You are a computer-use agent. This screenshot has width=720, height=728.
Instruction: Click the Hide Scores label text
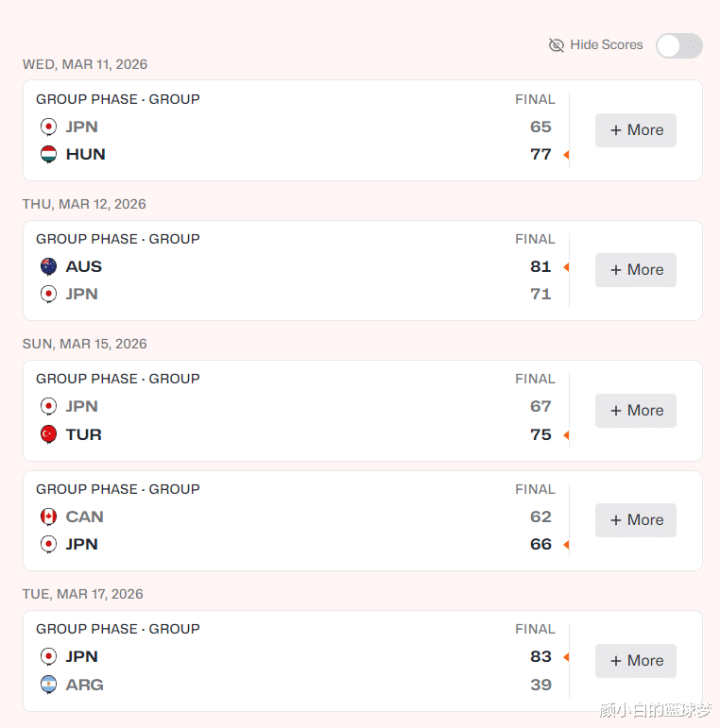(606, 45)
